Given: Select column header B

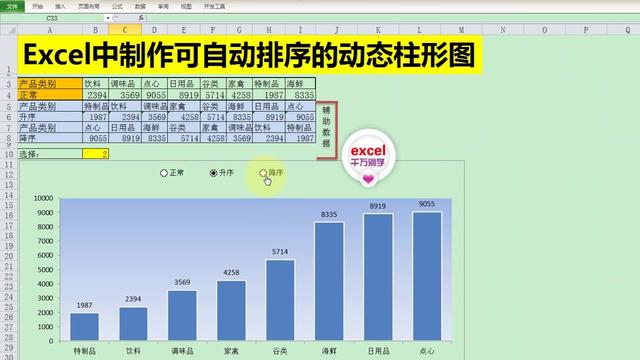Looking at the screenshot, I should (x=96, y=30).
